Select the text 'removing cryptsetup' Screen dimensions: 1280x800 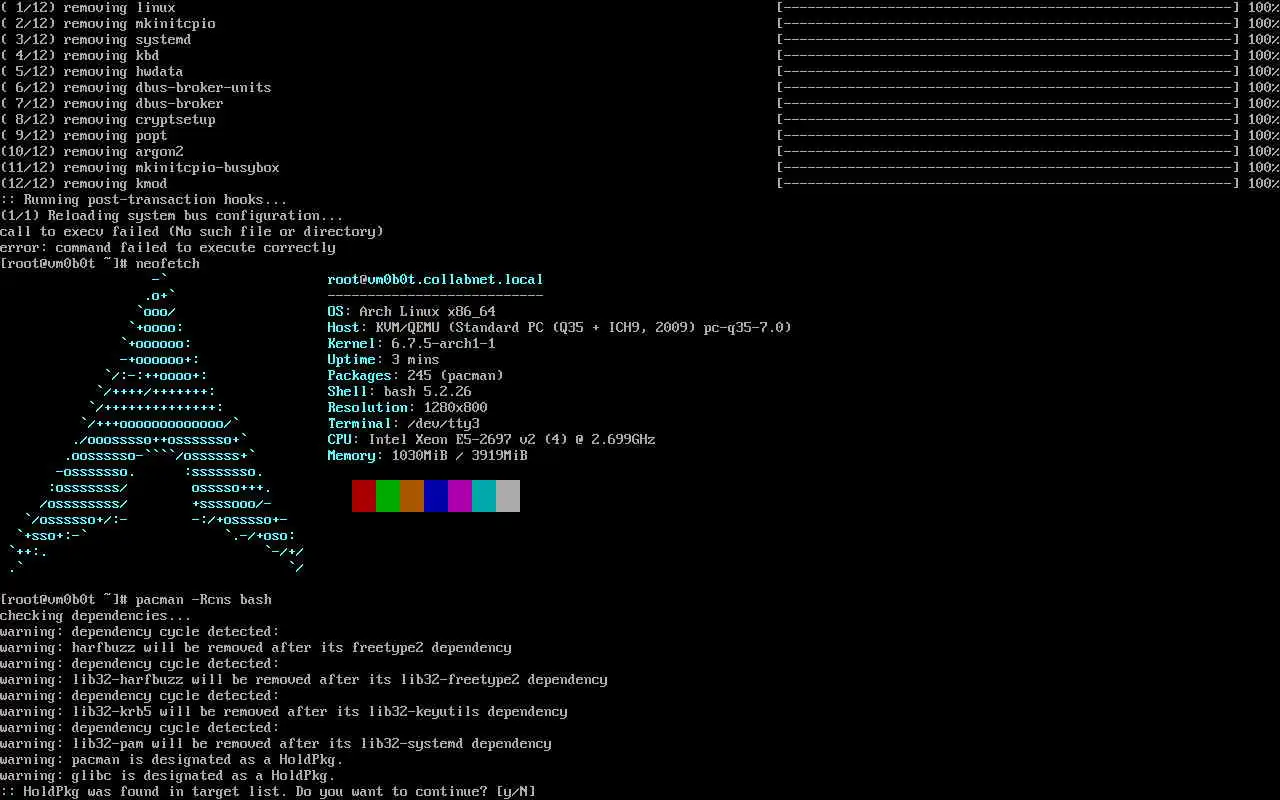click(x=140, y=120)
